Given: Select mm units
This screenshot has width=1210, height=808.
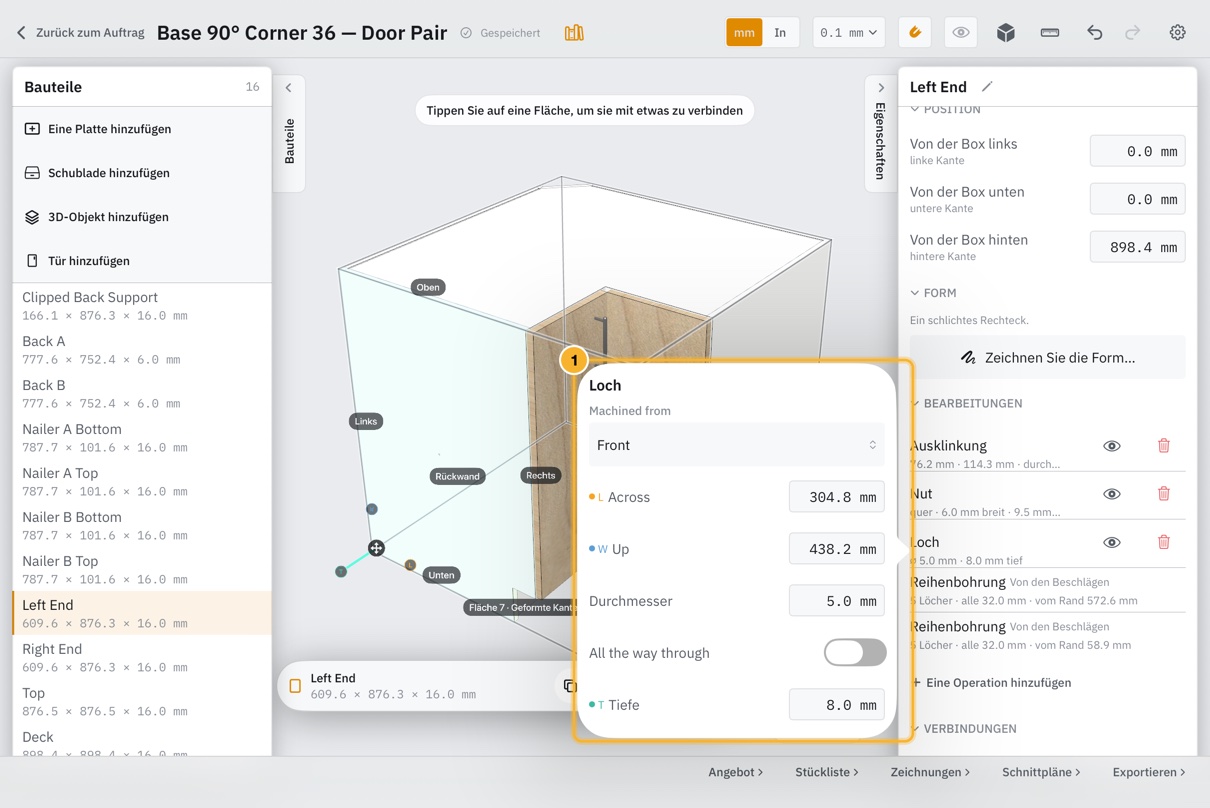Looking at the screenshot, I should 744,33.
